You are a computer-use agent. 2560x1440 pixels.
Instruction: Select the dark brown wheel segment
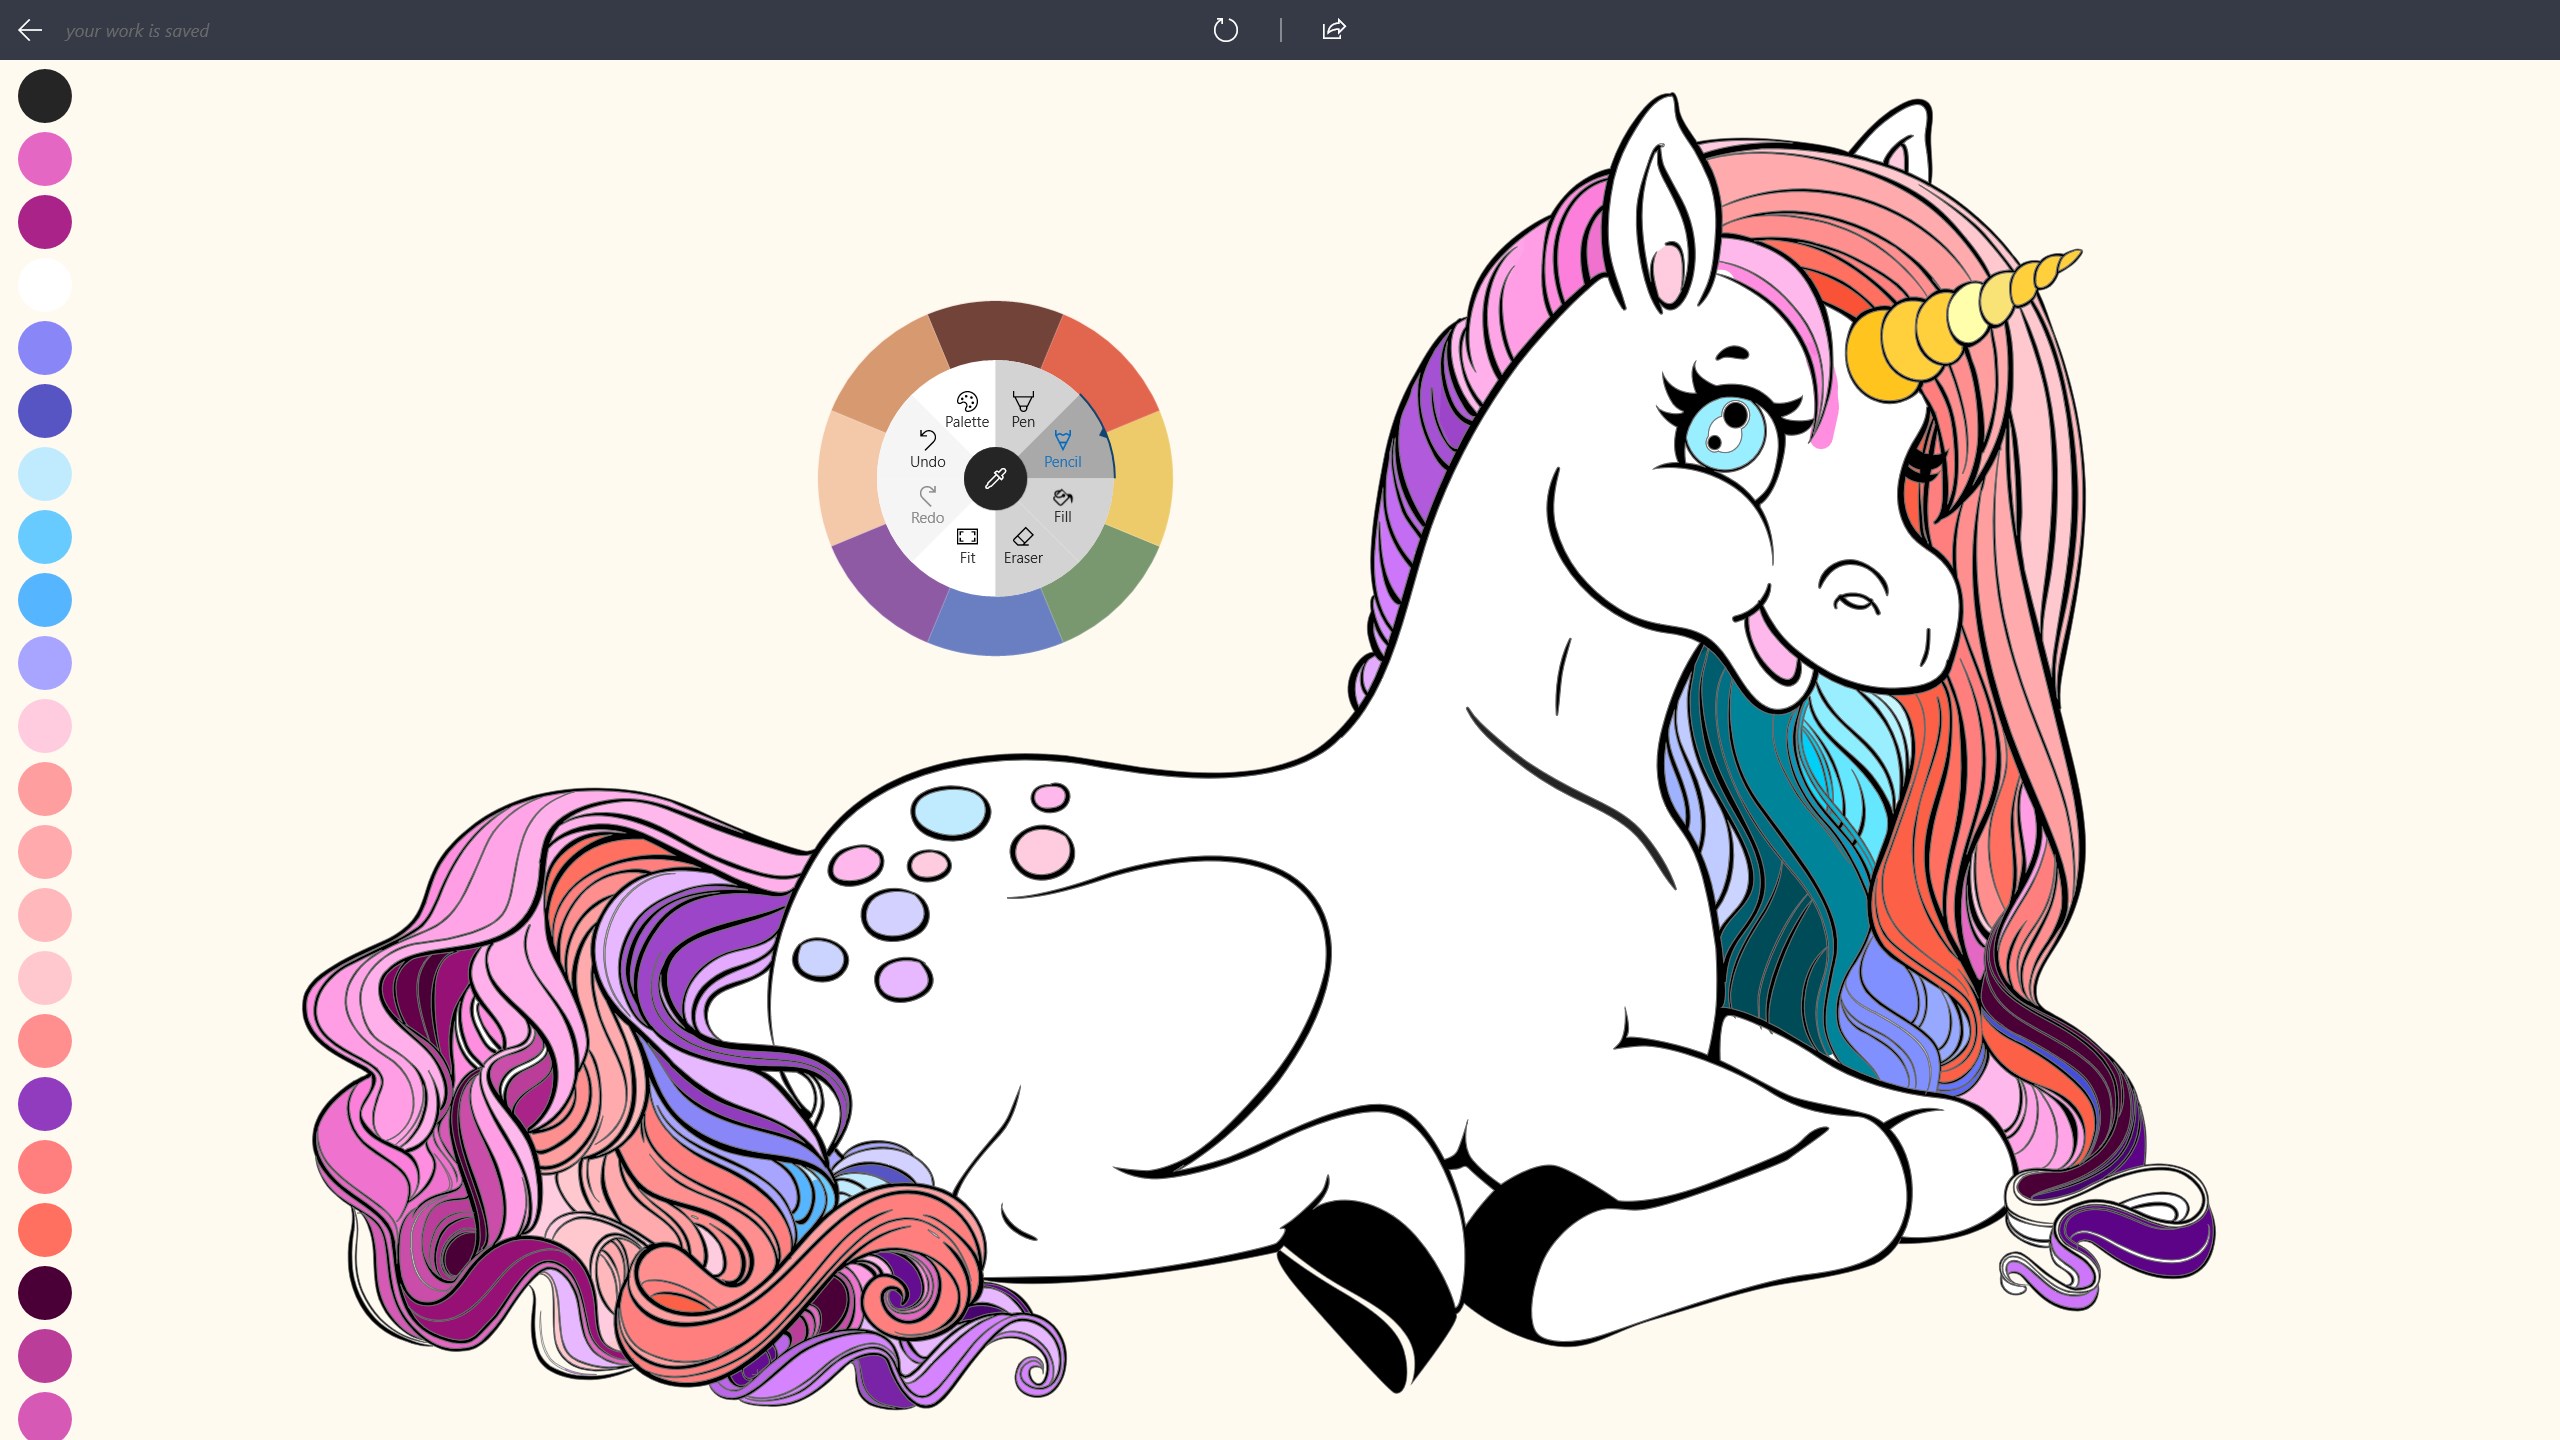[x=995, y=331]
